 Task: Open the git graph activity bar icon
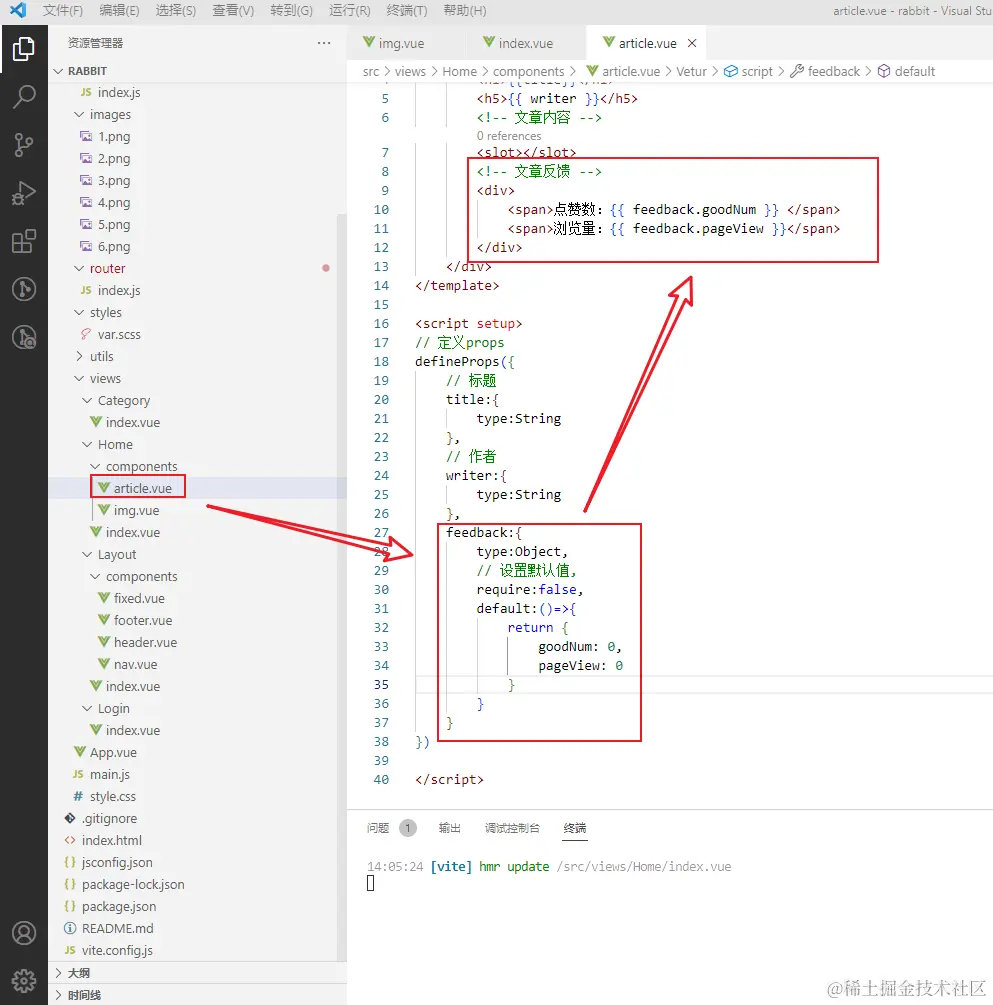24,289
